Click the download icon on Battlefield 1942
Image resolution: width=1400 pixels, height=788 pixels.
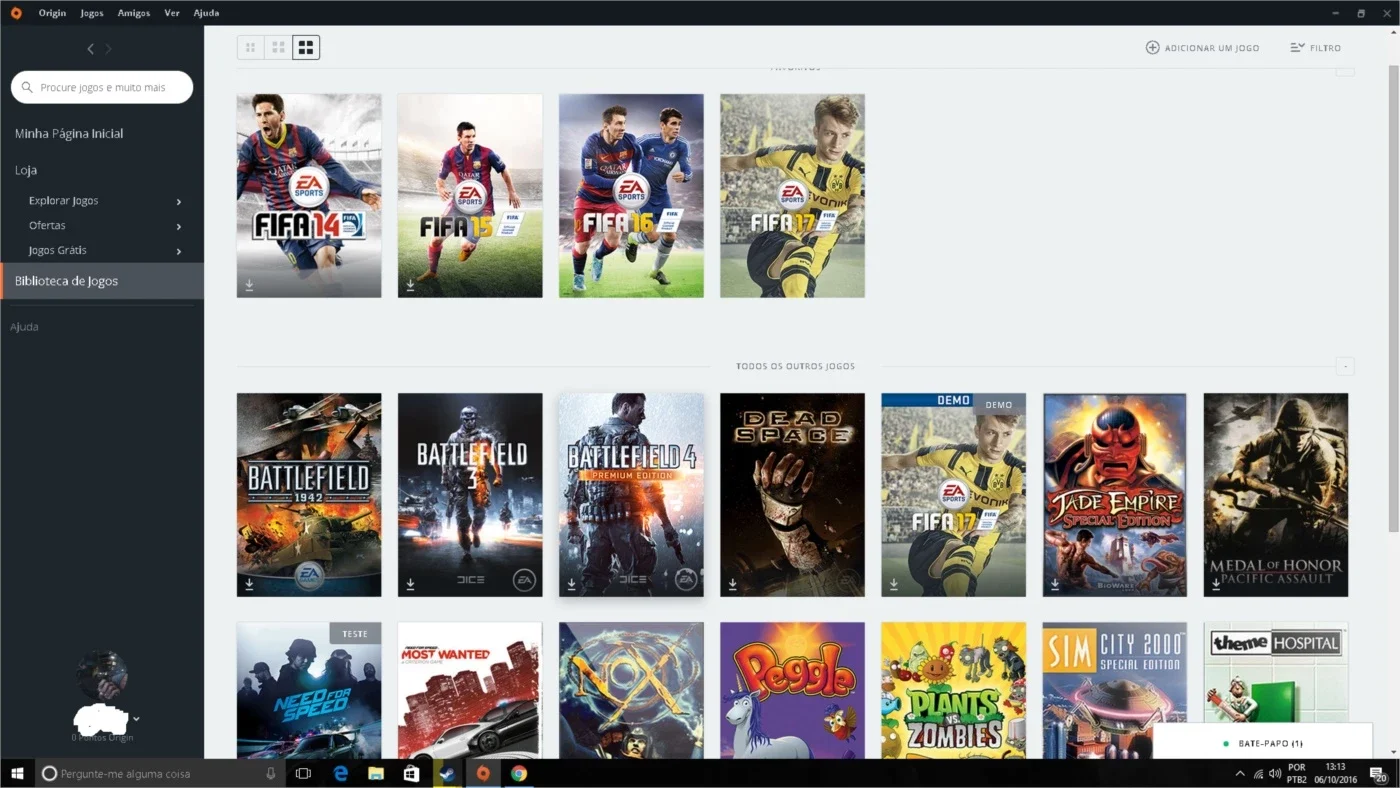tap(249, 584)
